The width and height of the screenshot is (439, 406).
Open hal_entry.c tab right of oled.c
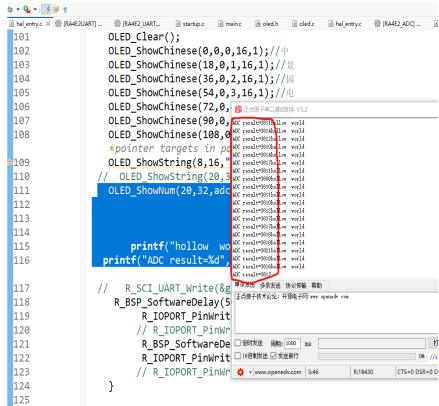(344, 24)
